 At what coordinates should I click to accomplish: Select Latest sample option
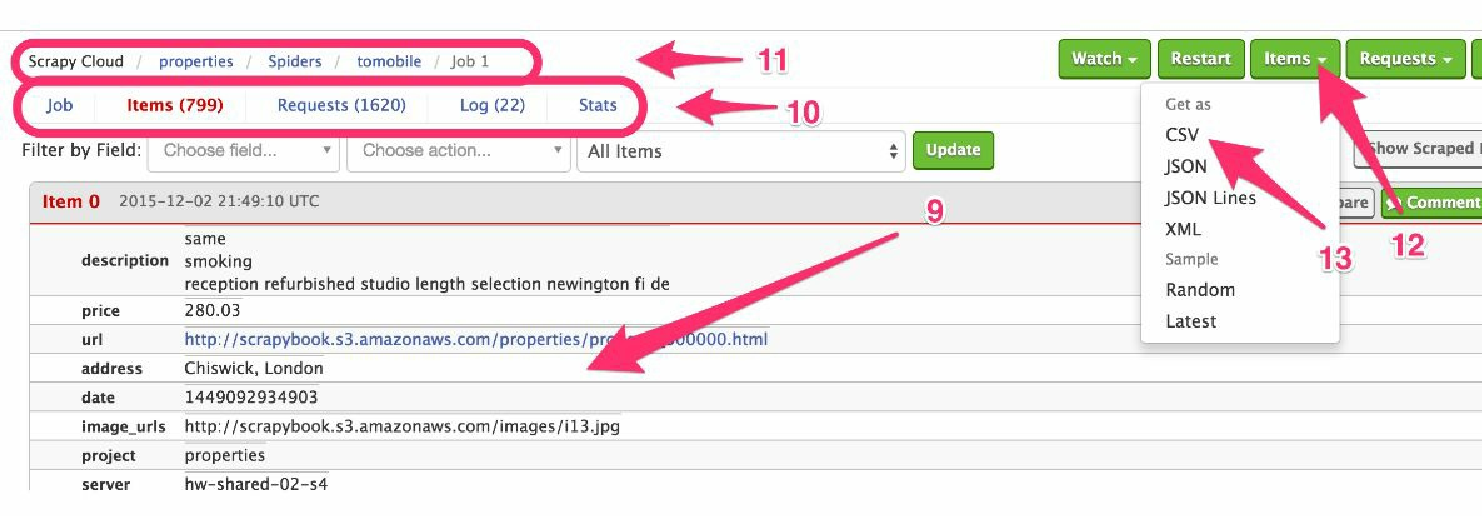[x=1191, y=321]
